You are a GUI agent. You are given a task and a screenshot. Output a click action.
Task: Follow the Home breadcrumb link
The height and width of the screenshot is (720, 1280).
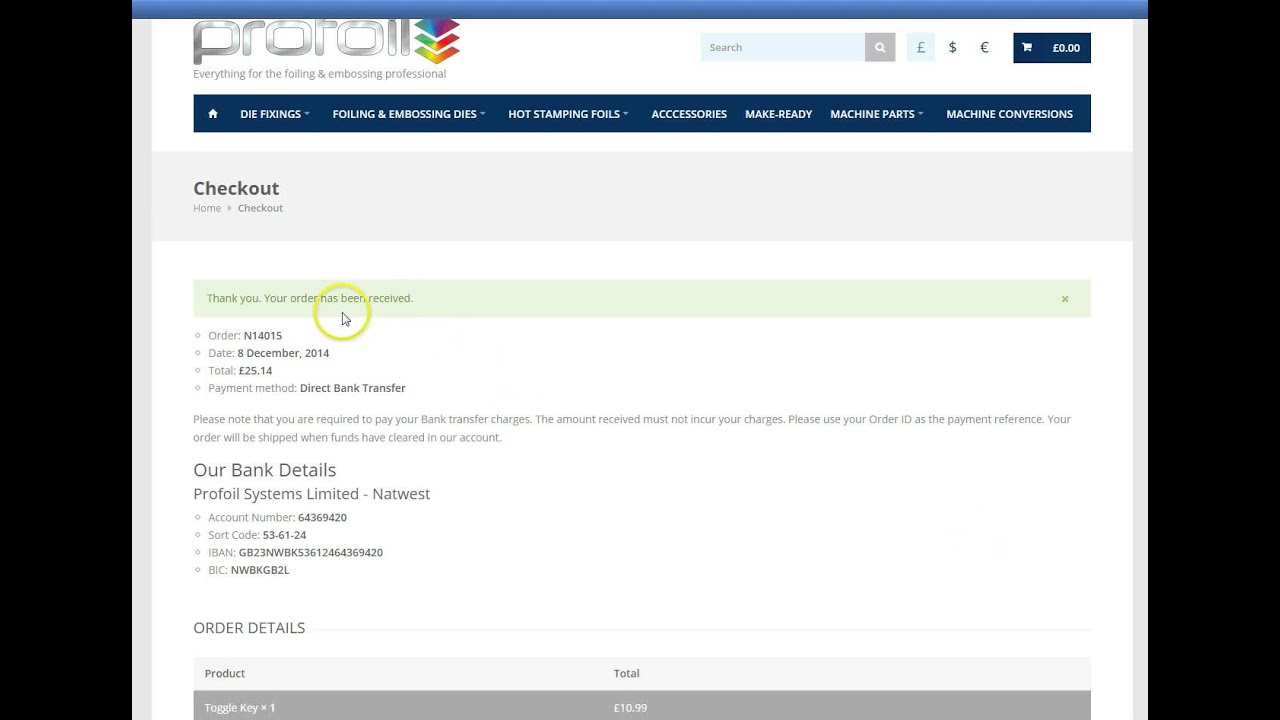207,208
